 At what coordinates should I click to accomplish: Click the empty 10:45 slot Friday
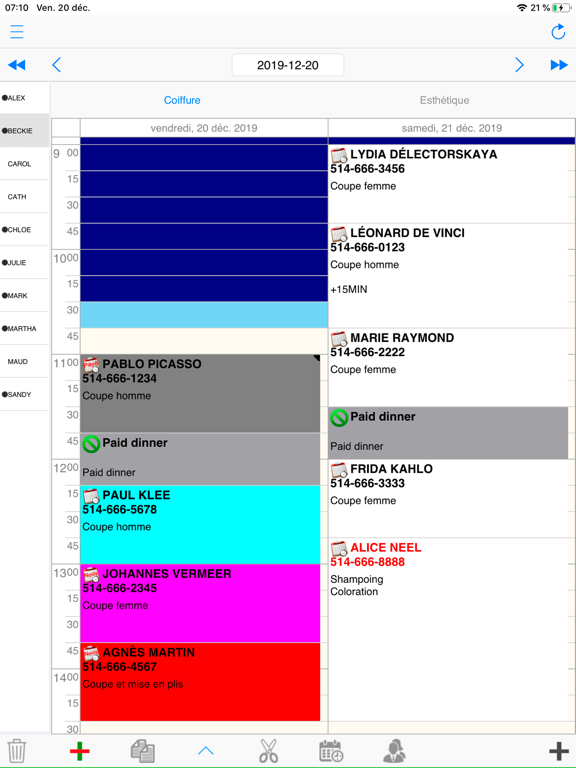pos(204,341)
